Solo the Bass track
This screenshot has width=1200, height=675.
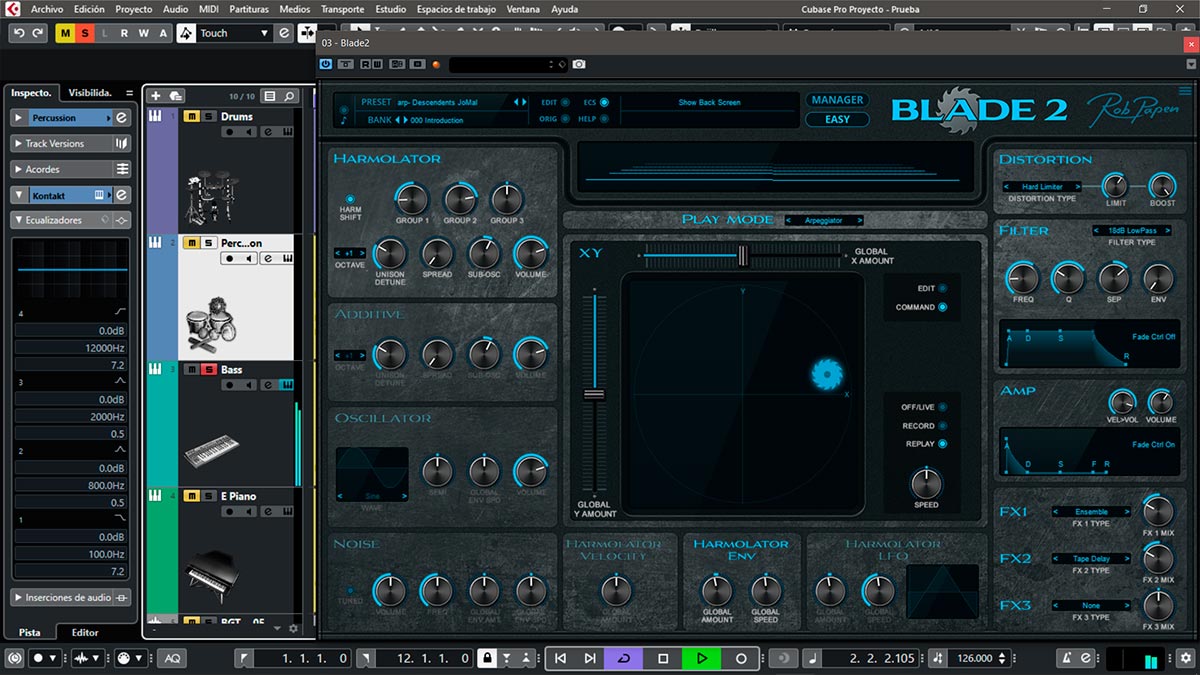click(x=208, y=369)
